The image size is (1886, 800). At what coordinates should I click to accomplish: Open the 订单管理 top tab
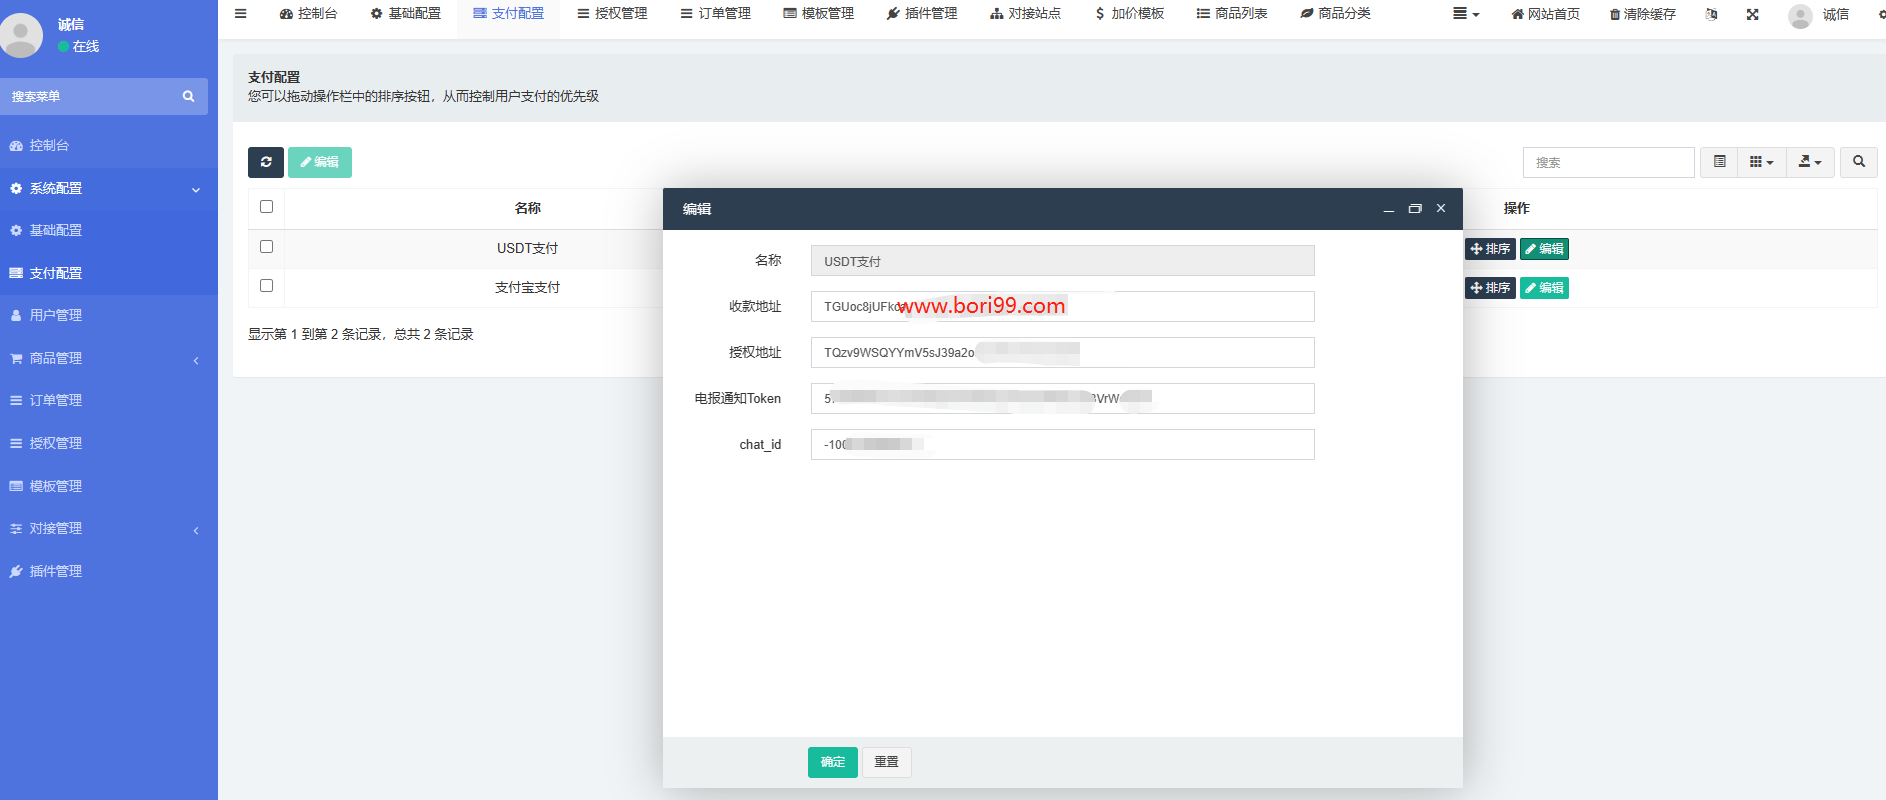[715, 14]
